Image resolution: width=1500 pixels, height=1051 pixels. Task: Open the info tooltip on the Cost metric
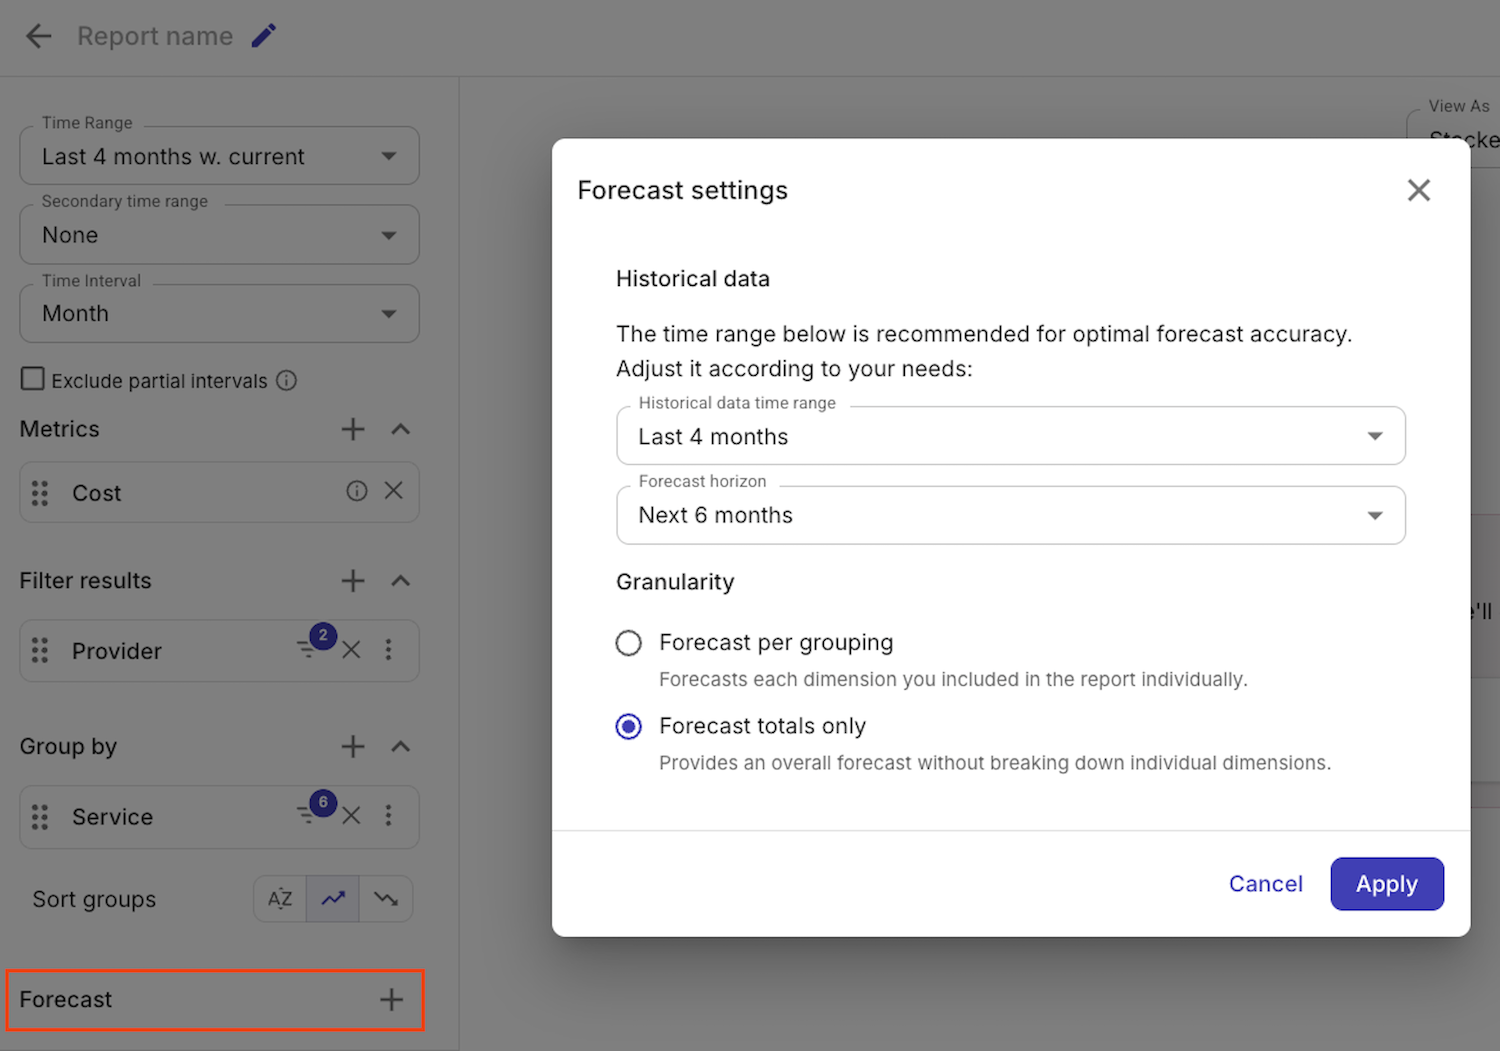(357, 491)
